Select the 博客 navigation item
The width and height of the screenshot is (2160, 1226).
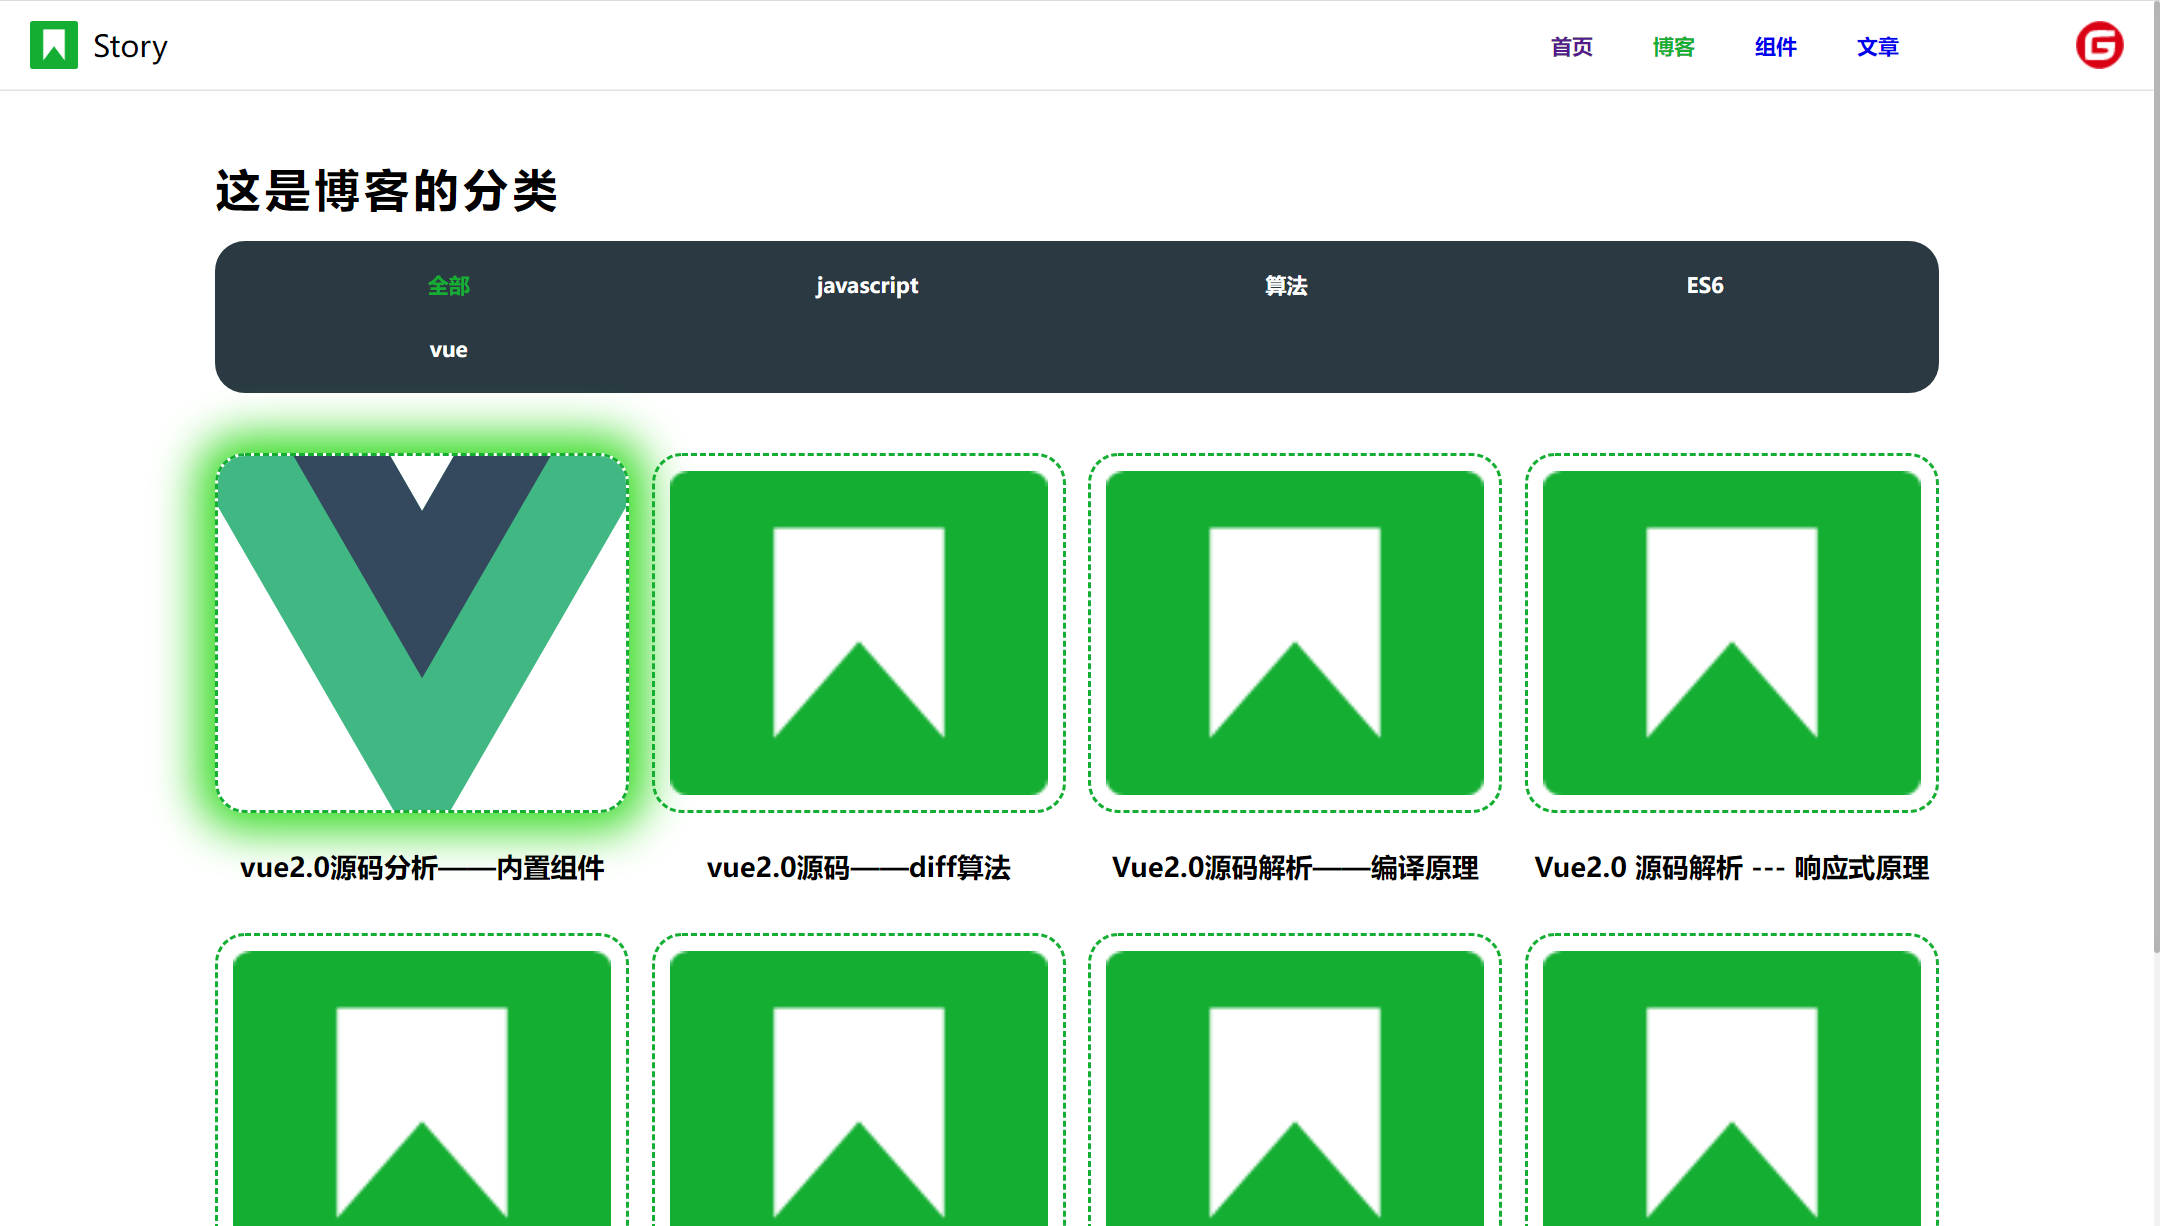1672,46
